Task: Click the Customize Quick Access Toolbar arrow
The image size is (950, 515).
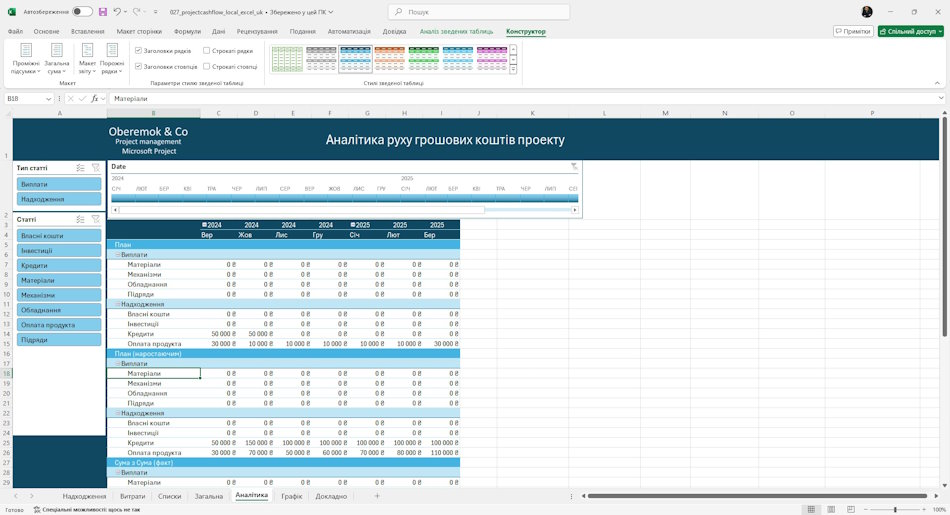Action: click(x=156, y=12)
